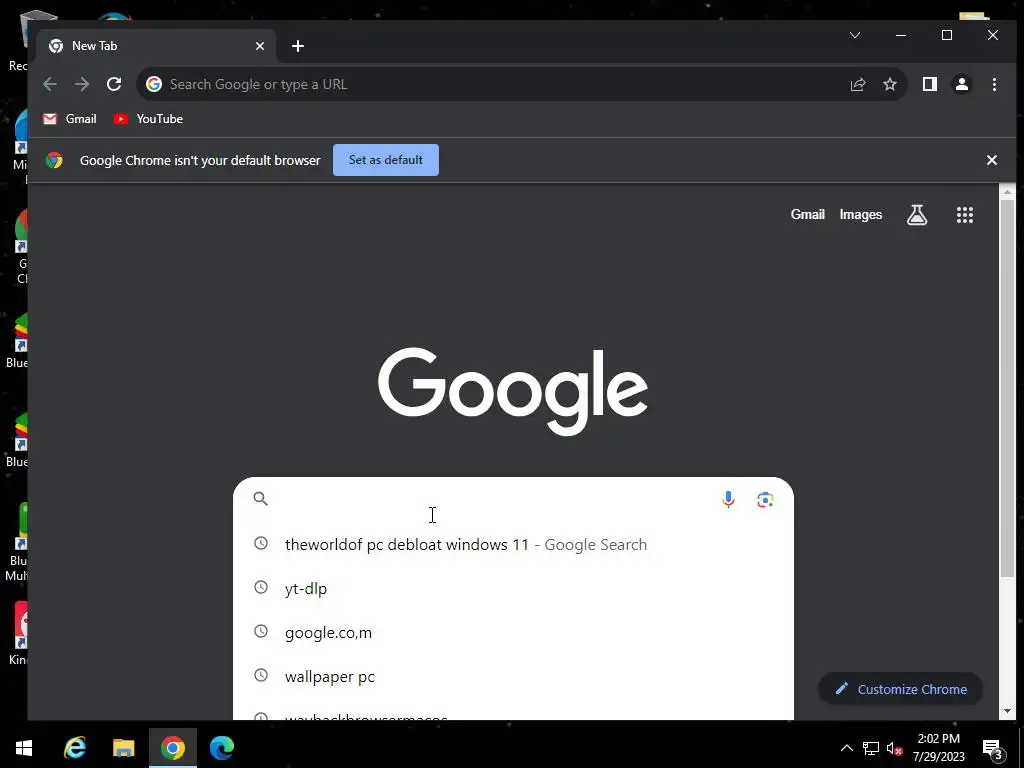Click the magnifier icon in the search box
Viewport: 1024px width, 768px height.
click(261, 499)
